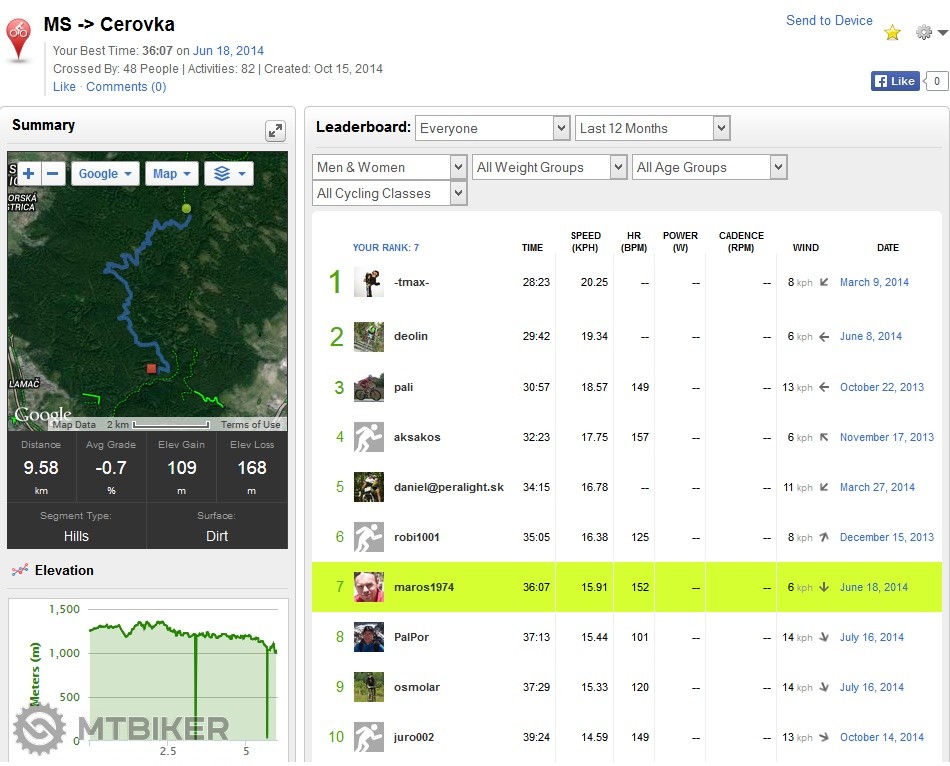Image resolution: width=950 pixels, height=766 pixels.
Task: Expand the Men & Women filter
Action: click(x=389, y=167)
